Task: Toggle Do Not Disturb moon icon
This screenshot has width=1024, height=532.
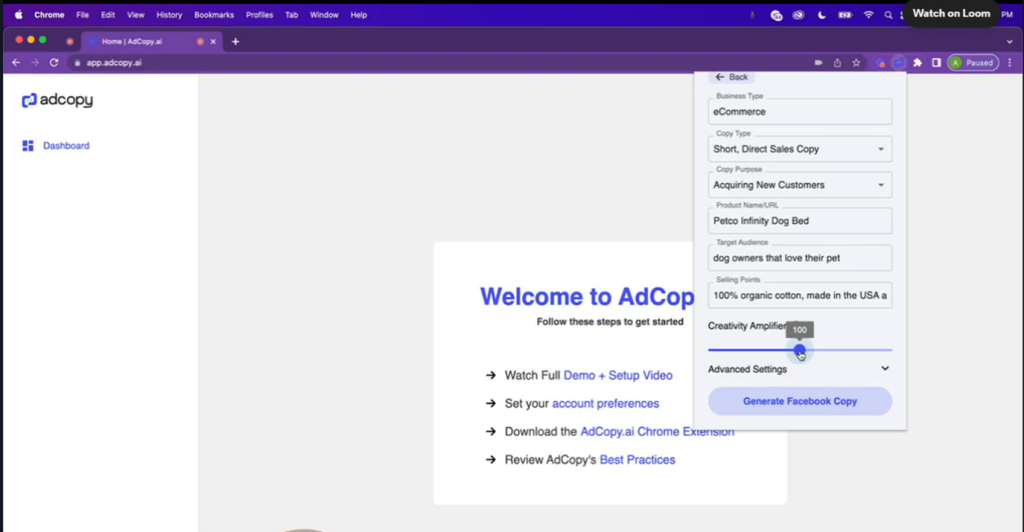Action: coord(822,14)
